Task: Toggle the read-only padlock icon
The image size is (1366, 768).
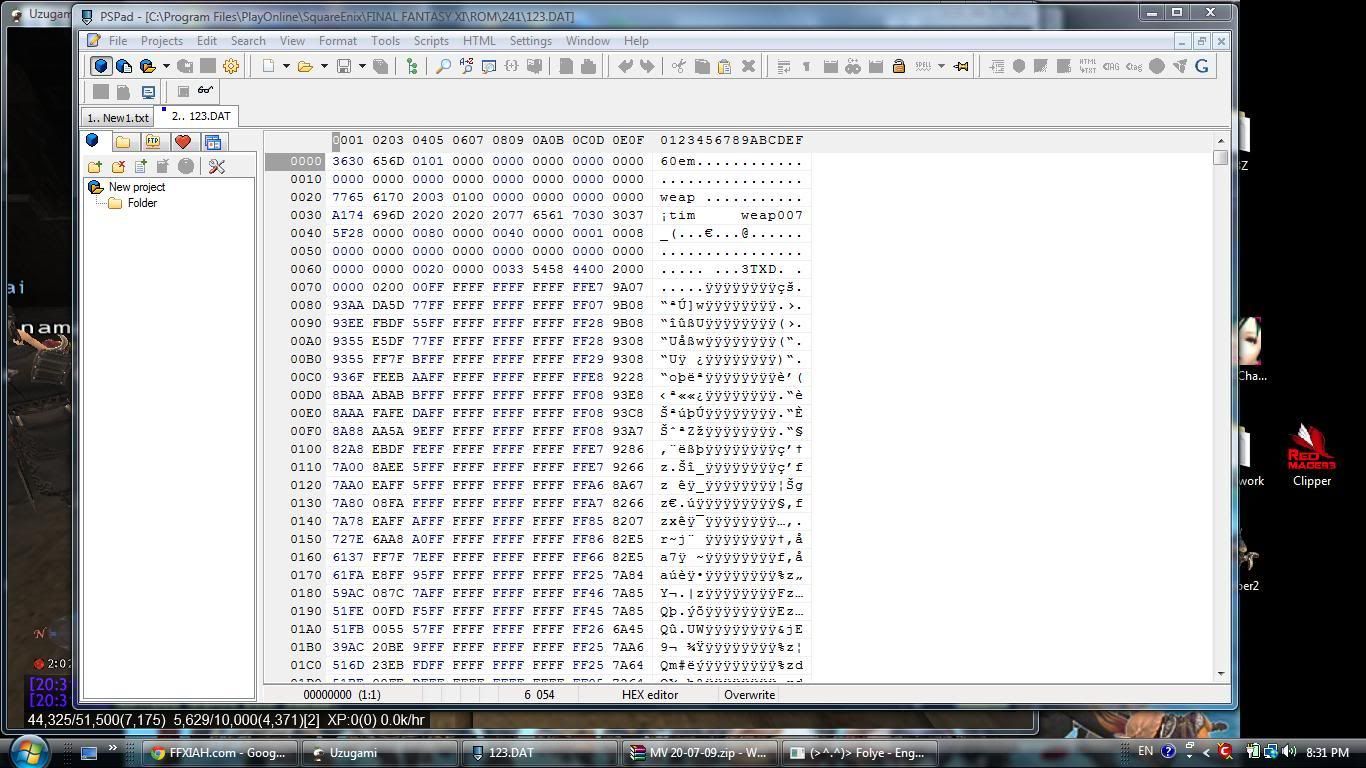Action: click(x=898, y=66)
